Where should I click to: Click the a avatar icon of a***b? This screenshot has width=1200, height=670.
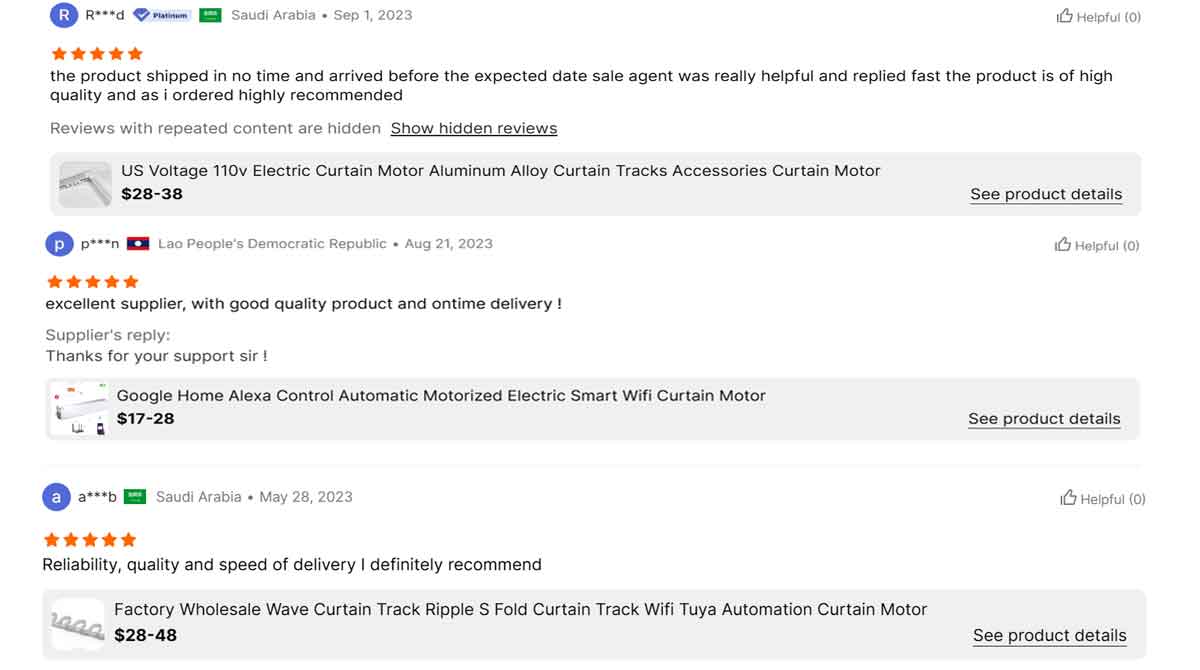point(56,497)
